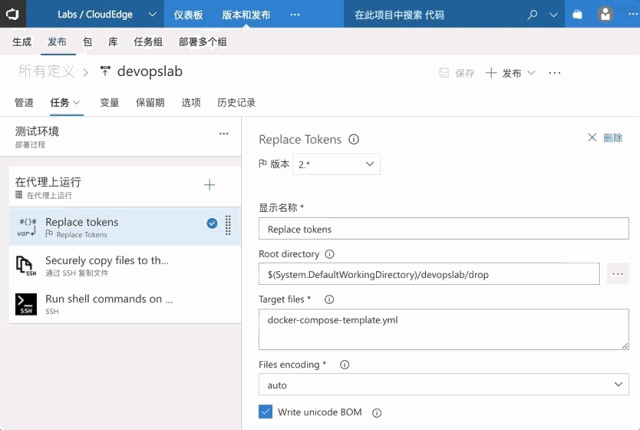The width and height of the screenshot is (640, 430).
Task: Click the devopslab definition name
Action: point(150,71)
